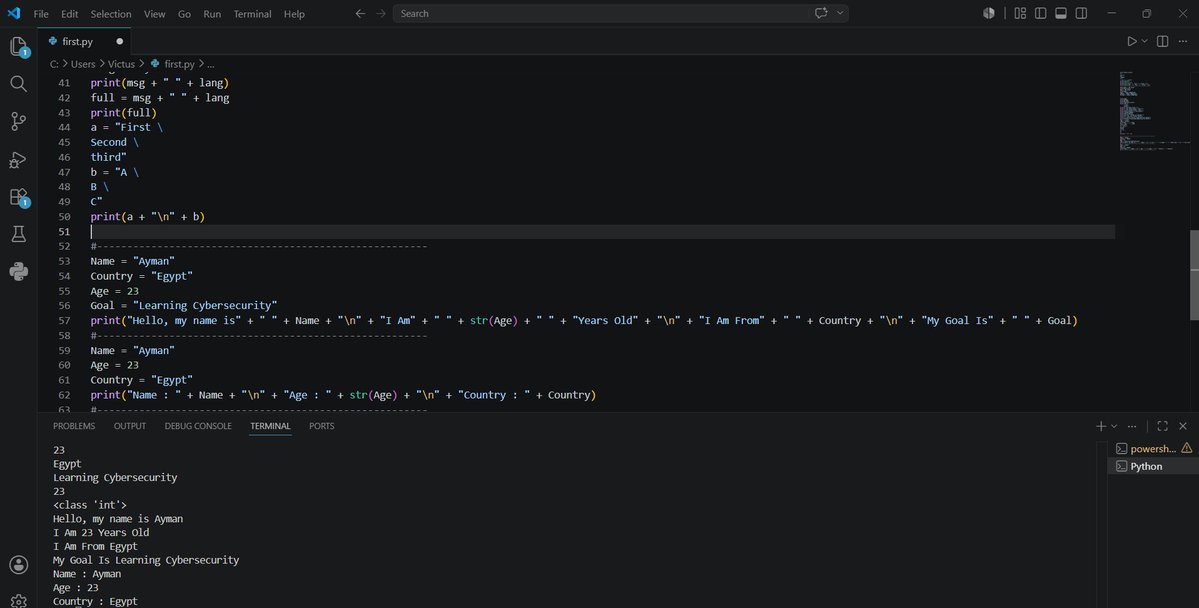
Task: Run Python file with play button
Action: pos(1132,41)
